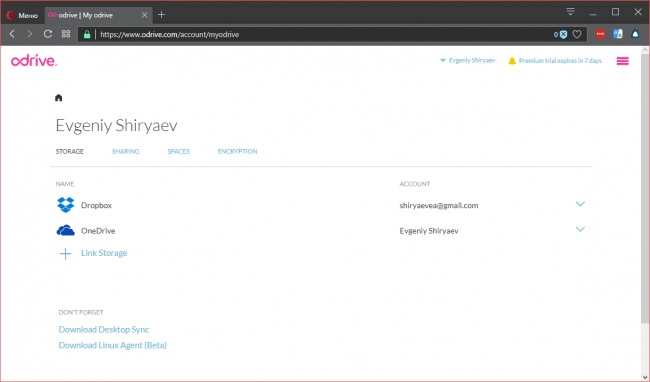
Task: Open the Opera tab menu icon
Action: click(x=570, y=12)
